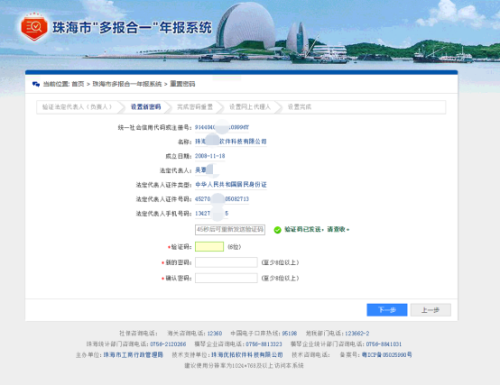This screenshot has height=385, width=500.
Task: Click the legal representative name value
Action: 204,170
